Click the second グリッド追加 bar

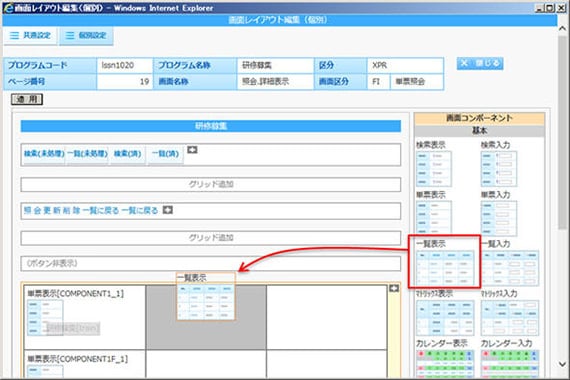pos(211,238)
